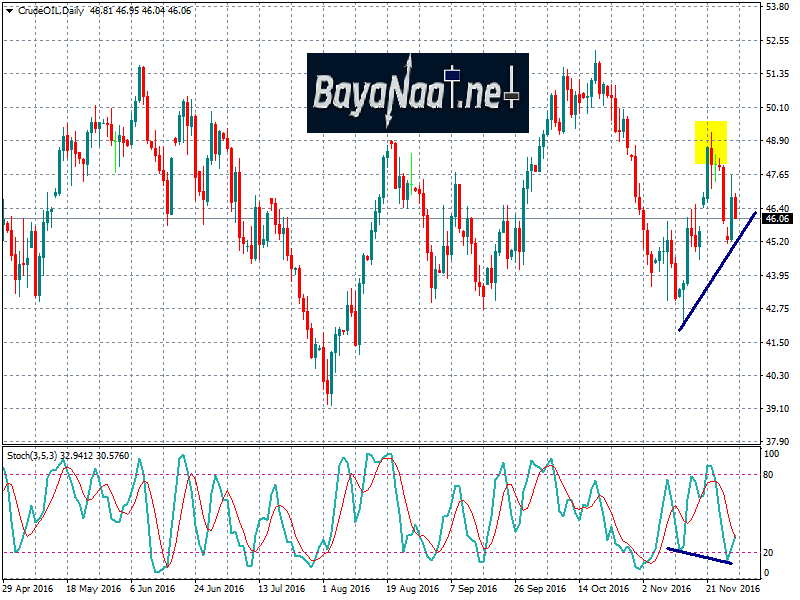Click the 50.10 price scale label
Viewport: 800px width, 600px height.
777,107
